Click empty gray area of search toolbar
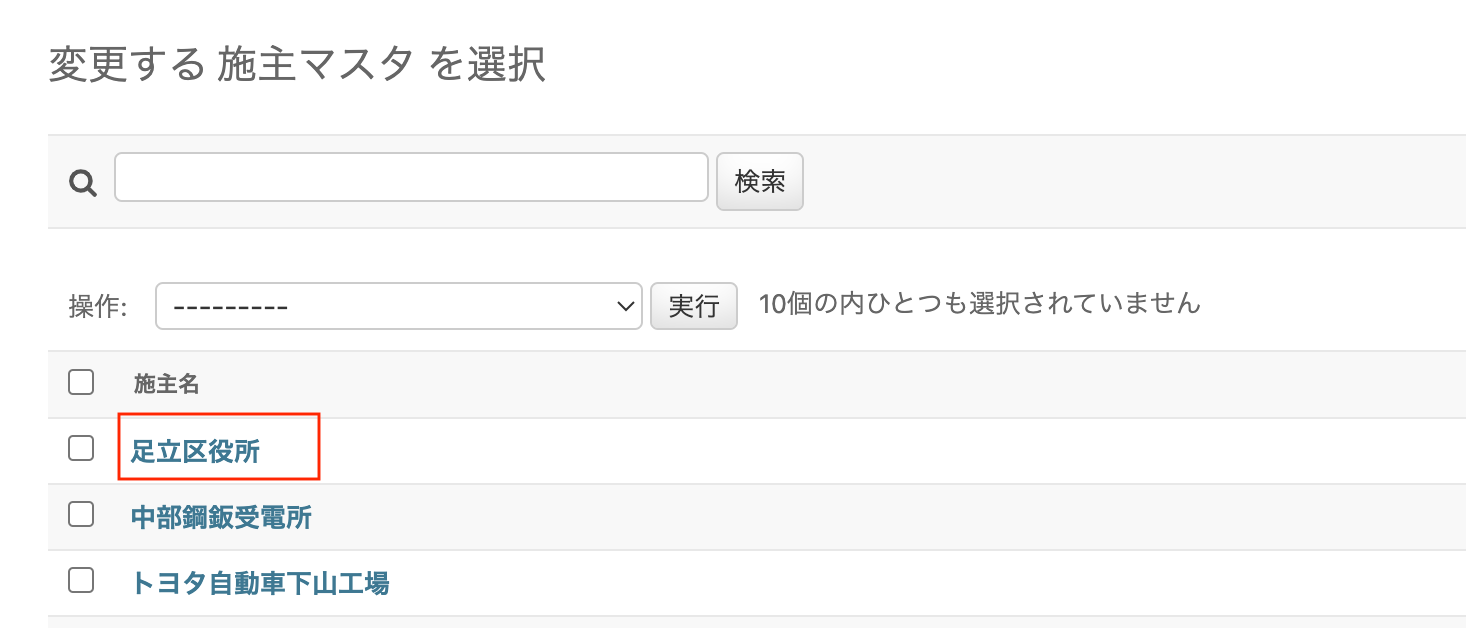The width and height of the screenshot is (1466, 628). coord(1100,182)
